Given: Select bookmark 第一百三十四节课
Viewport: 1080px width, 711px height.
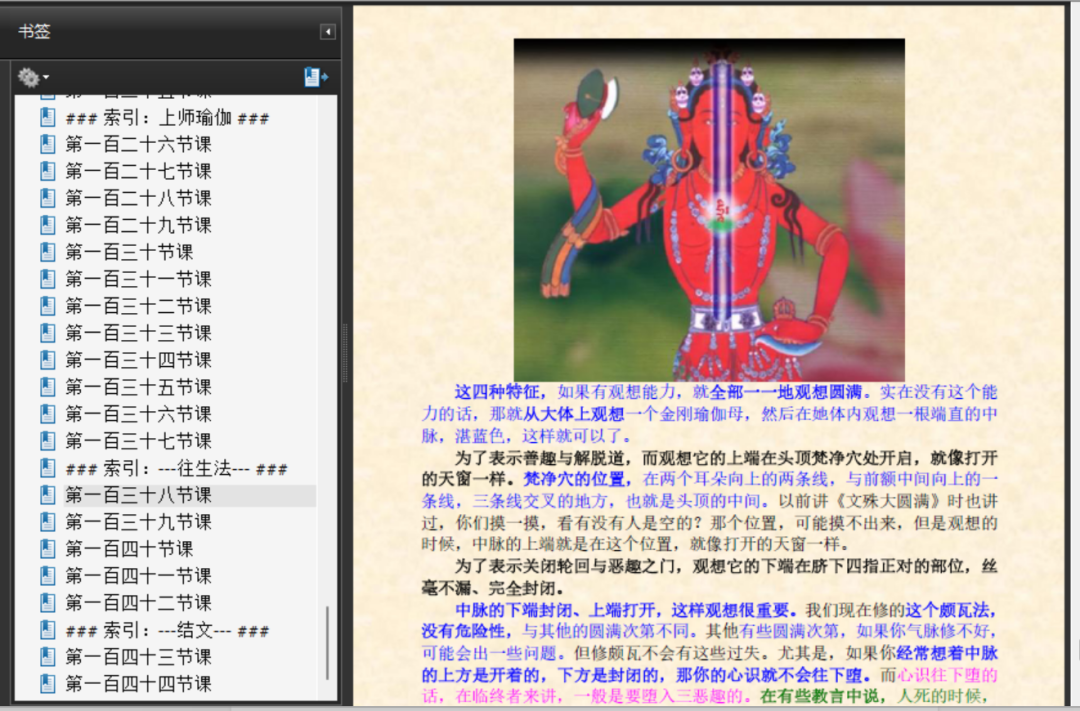Looking at the screenshot, I should click(138, 360).
